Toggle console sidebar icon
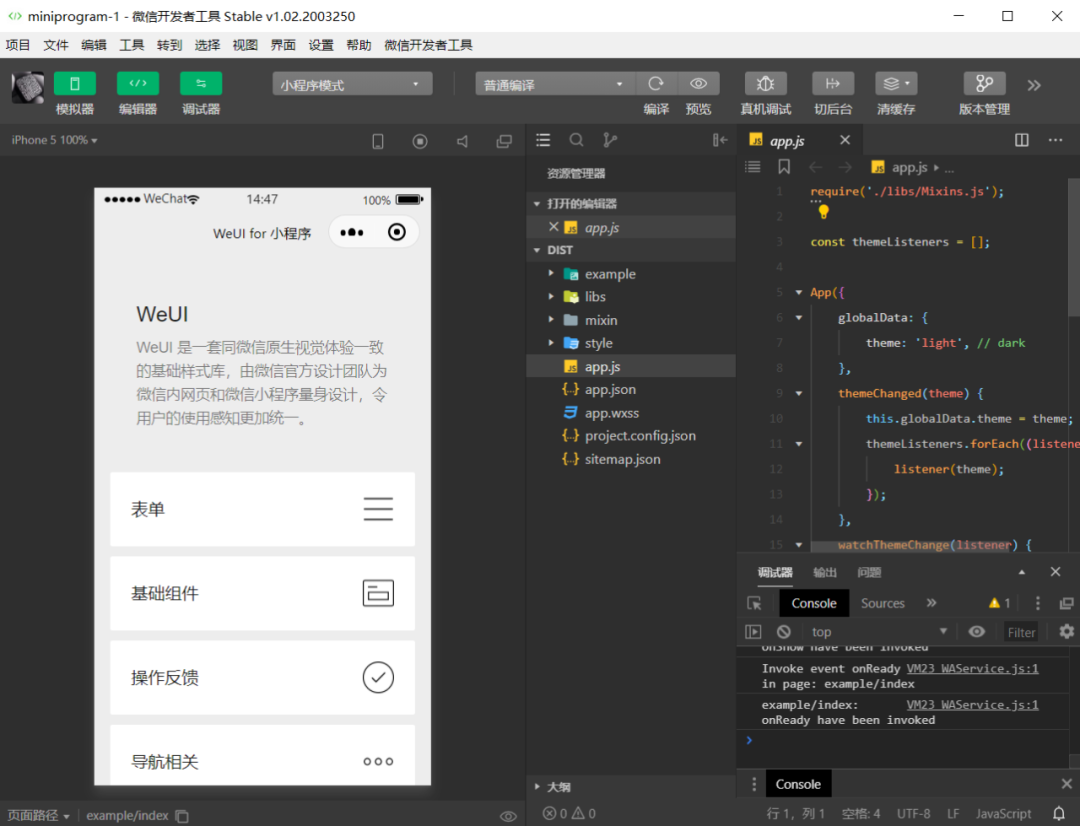This screenshot has width=1080, height=826. (x=753, y=632)
